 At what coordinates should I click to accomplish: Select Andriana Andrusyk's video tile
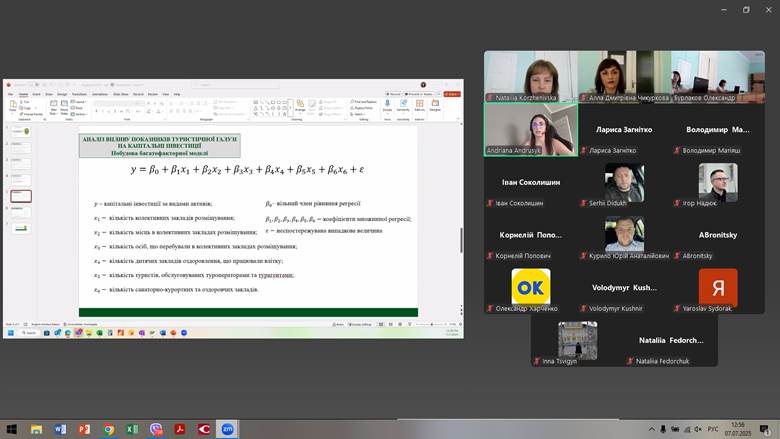point(530,129)
